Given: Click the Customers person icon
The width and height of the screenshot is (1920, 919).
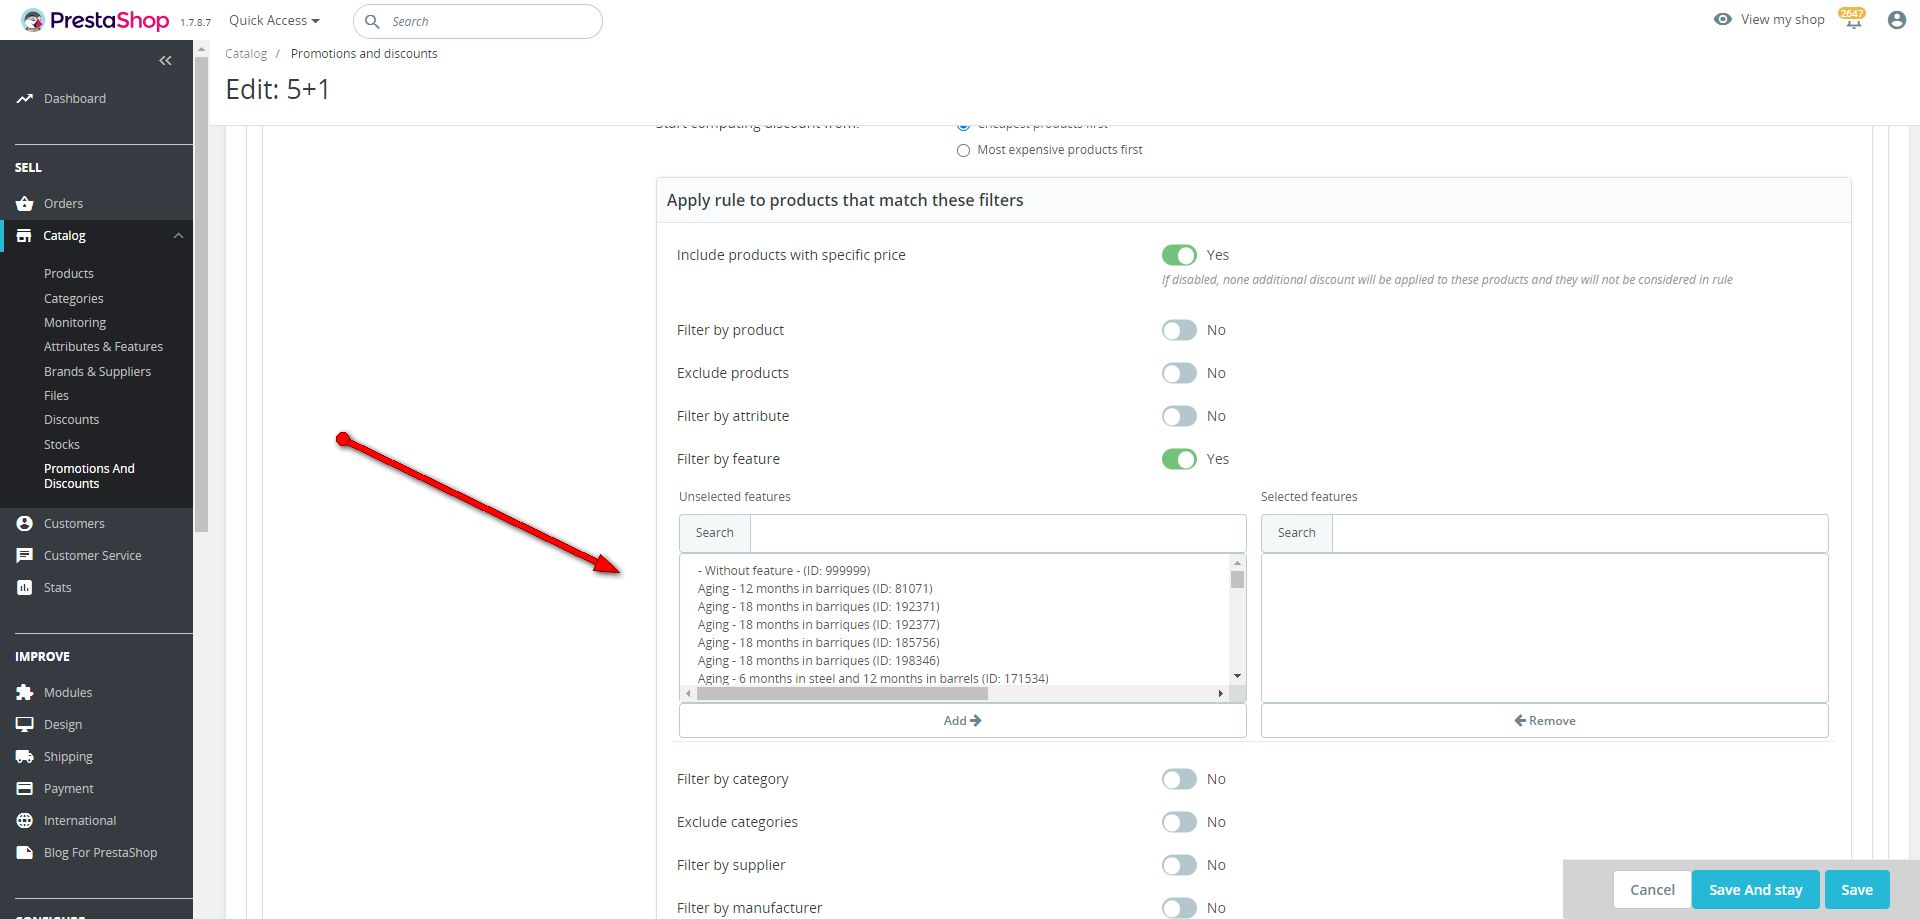Looking at the screenshot, I should 25,524.
